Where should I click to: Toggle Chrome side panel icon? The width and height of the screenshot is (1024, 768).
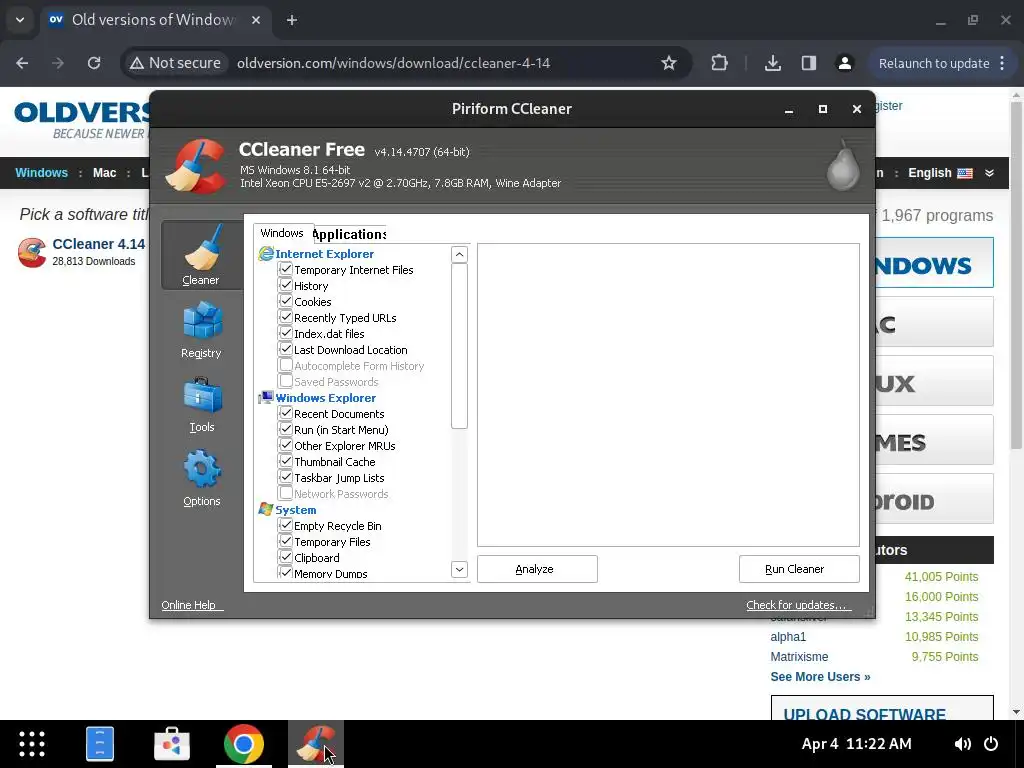click(808, 63)
